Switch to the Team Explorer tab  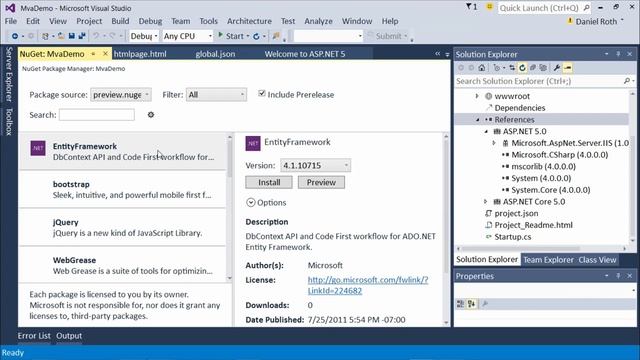coord(548,260)
